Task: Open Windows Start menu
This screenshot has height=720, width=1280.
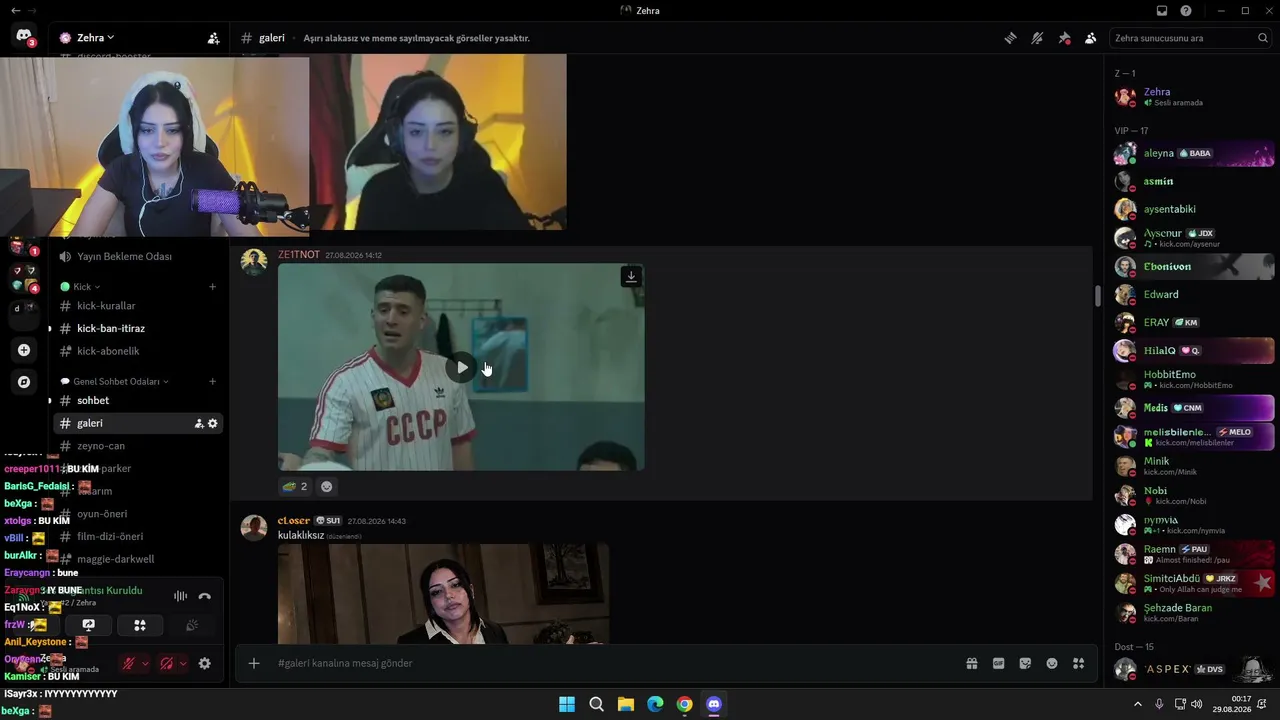Action: point(567,704)
